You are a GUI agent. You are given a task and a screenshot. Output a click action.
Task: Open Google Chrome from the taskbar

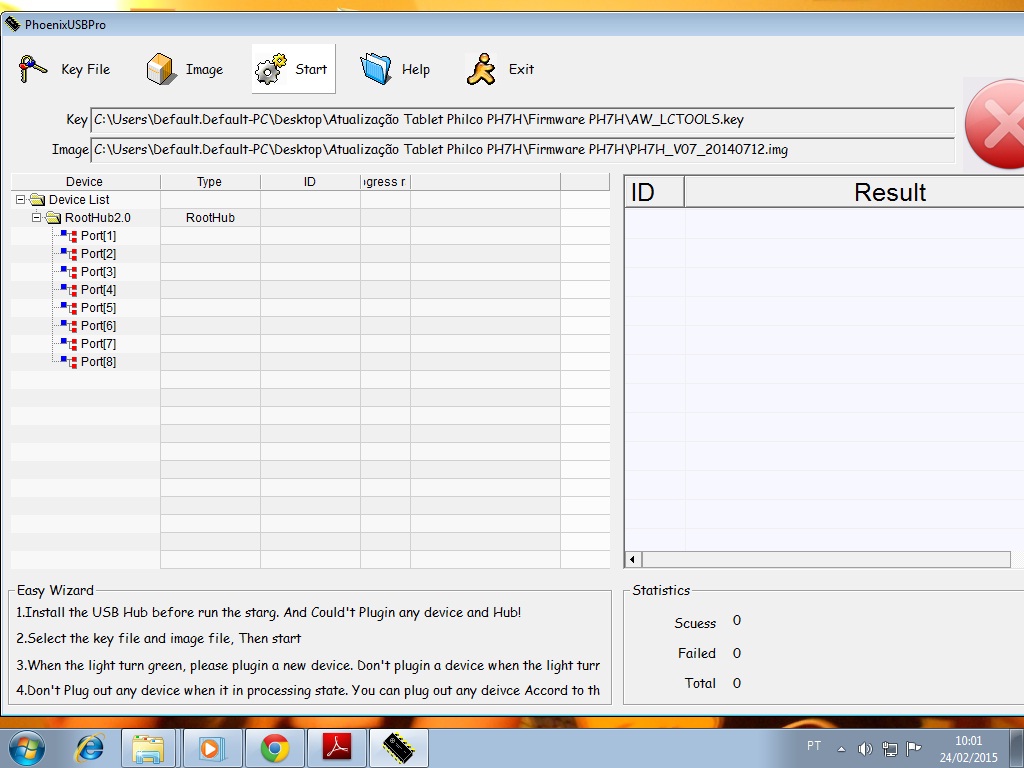[x=275, y=748]
